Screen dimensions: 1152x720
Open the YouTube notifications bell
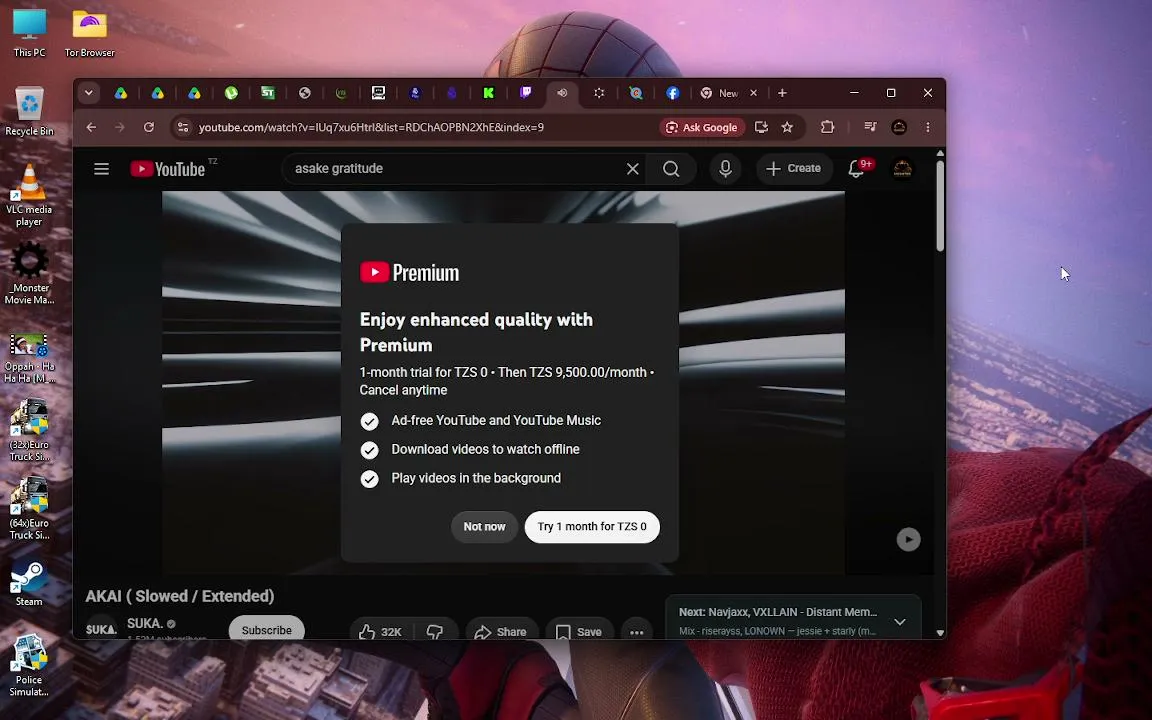pyautogui.click(x=857, y=169)
